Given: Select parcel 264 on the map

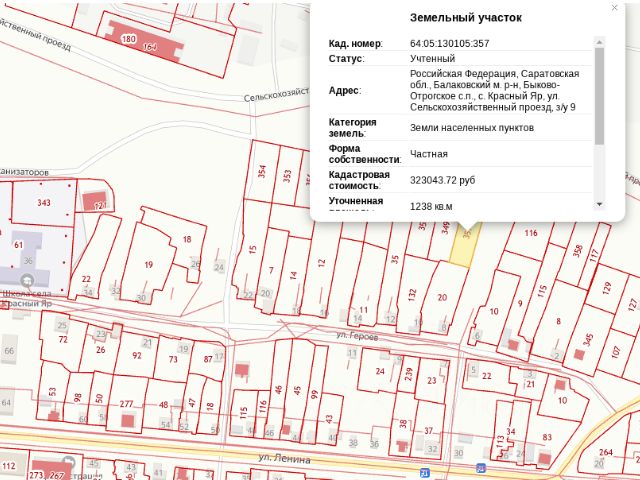Looking at the screenshot, I should point(606,452).
